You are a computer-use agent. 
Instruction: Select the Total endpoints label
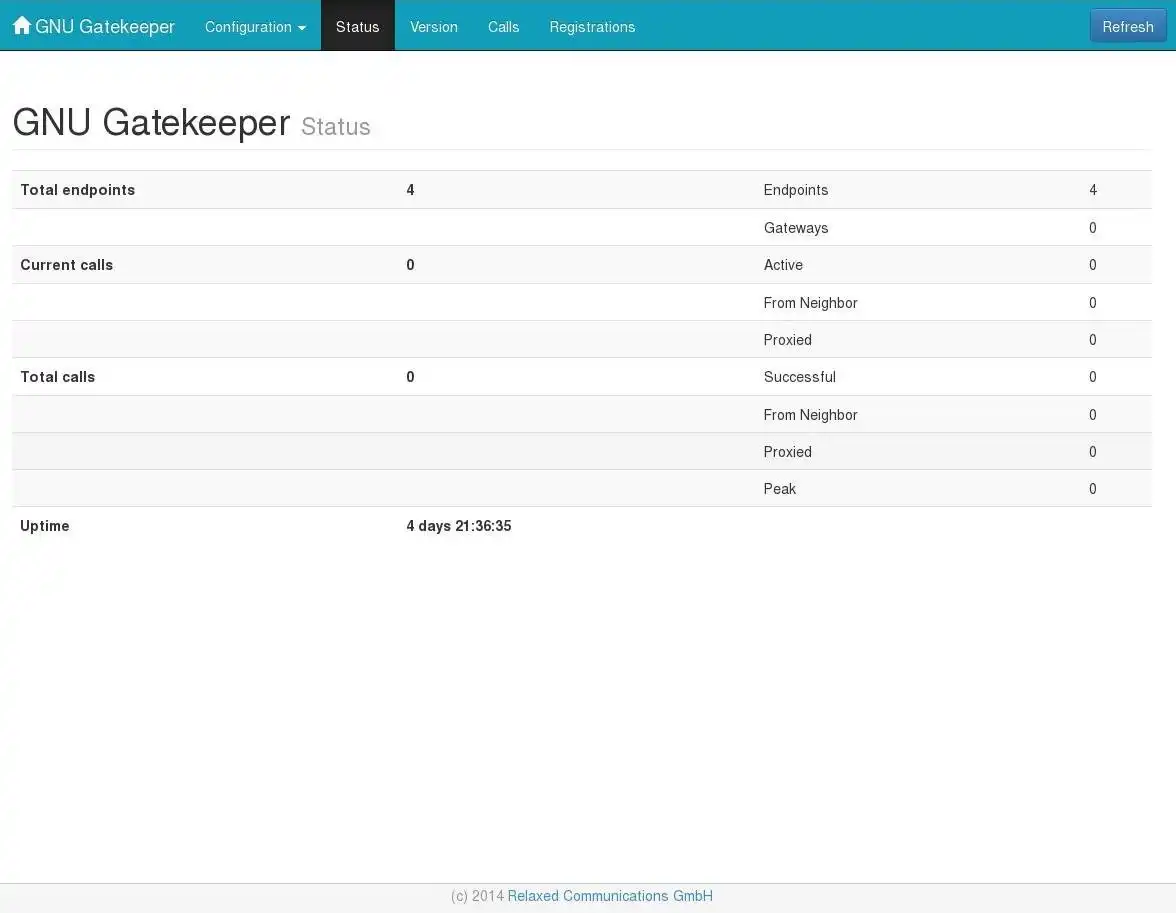pyautogui.click(x=77, y=190)
